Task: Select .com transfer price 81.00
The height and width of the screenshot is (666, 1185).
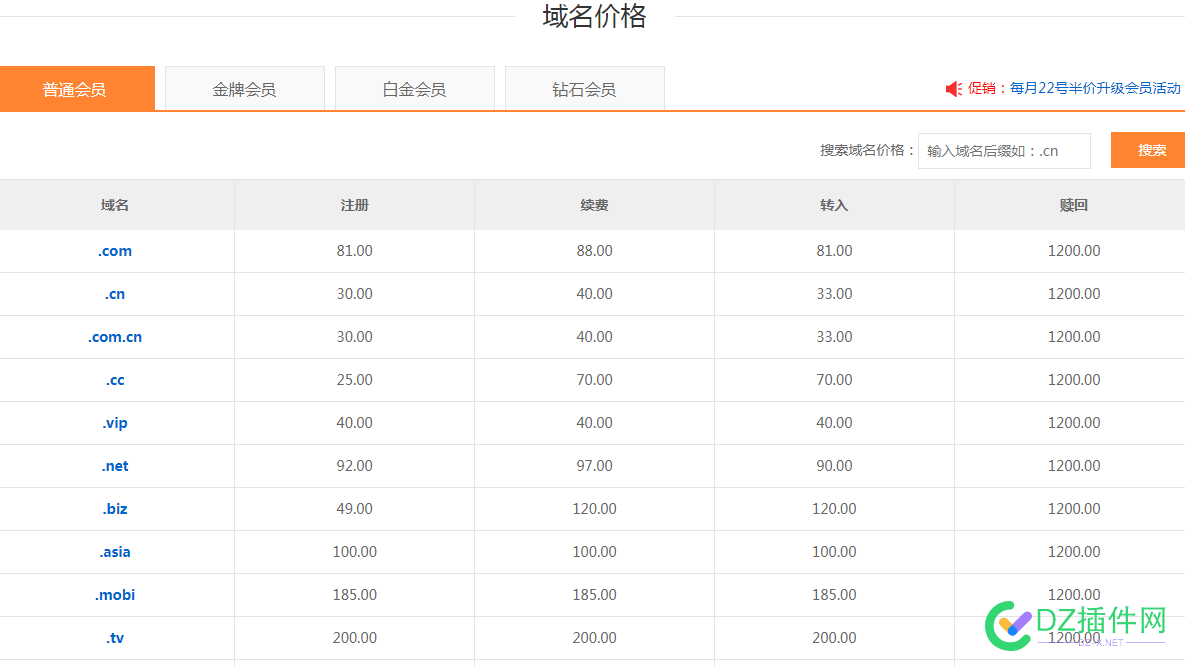Action: (x=834, y=251)
